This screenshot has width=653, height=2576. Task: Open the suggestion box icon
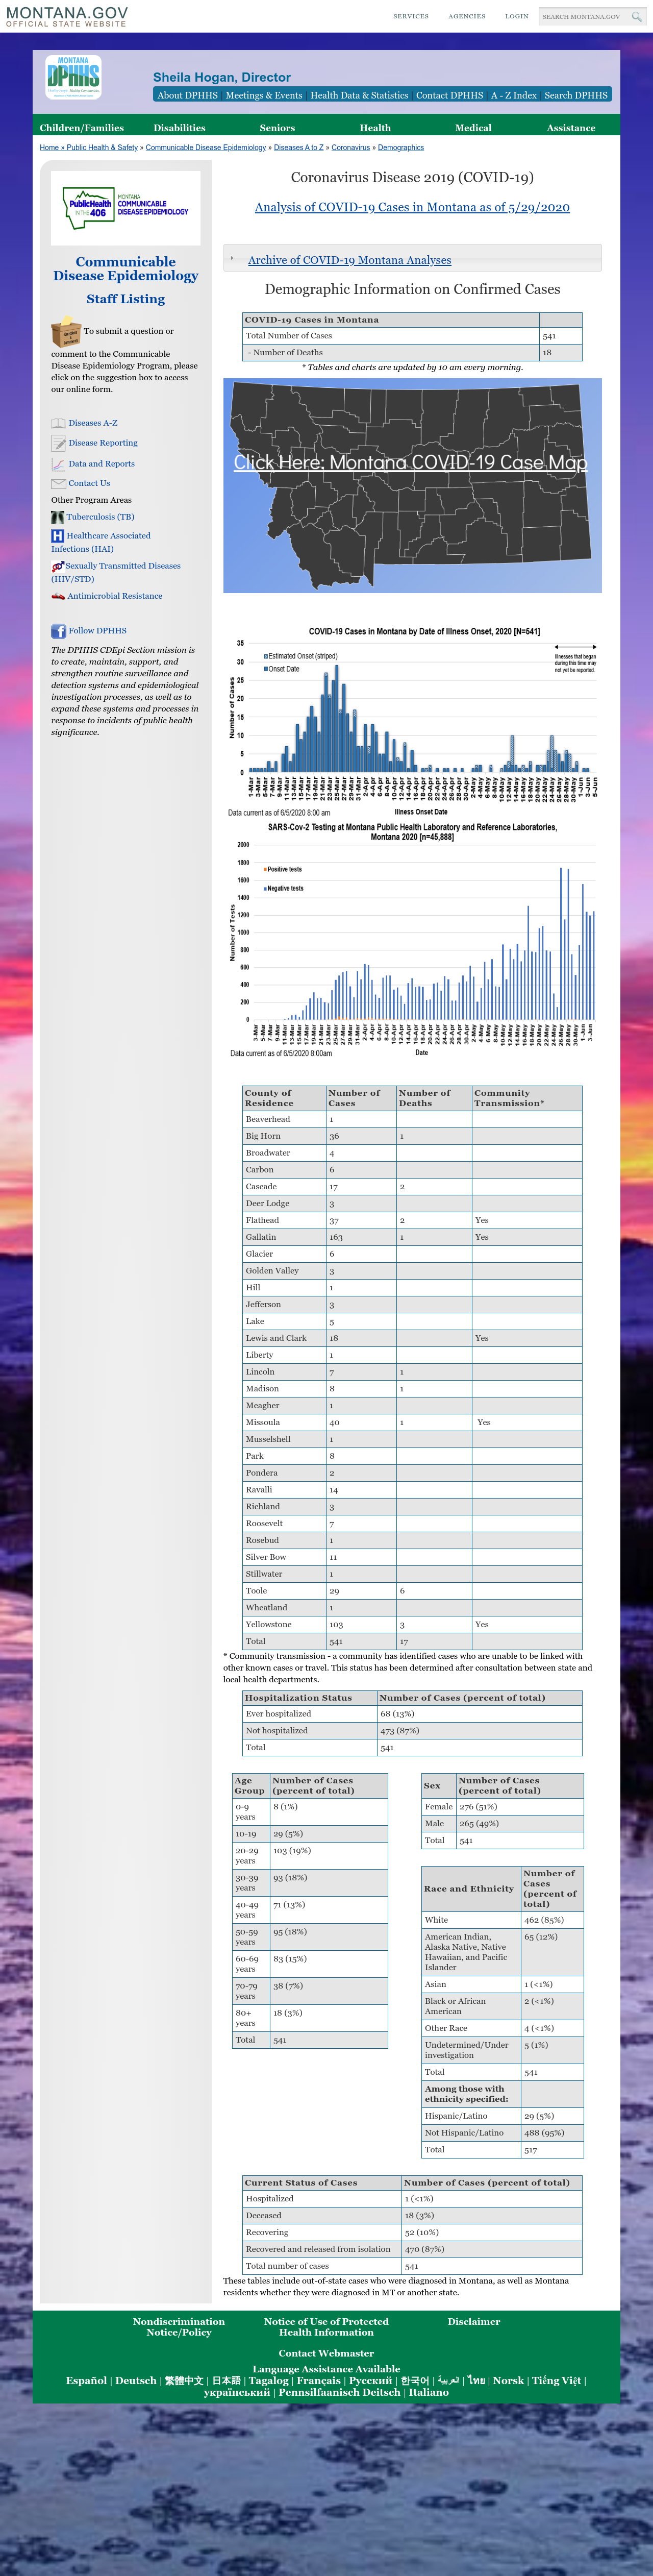65,332
